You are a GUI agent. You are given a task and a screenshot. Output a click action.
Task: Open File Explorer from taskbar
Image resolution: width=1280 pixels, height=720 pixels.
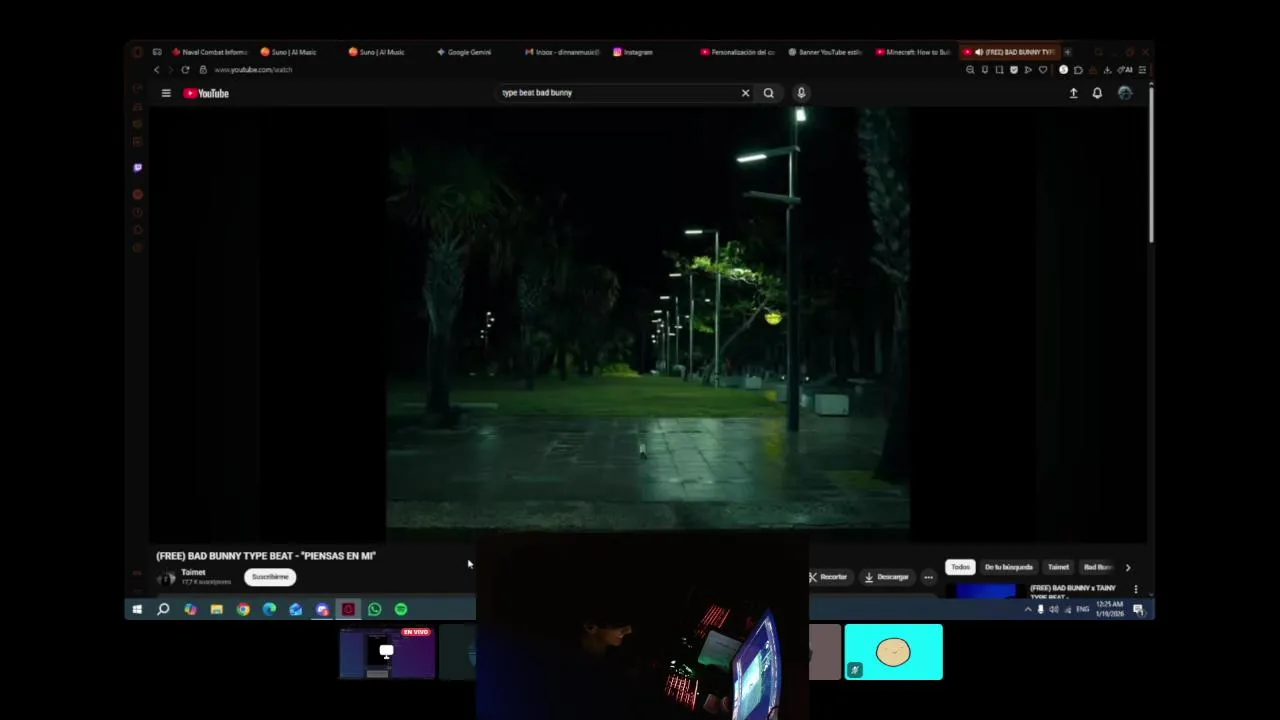pyautogui.click(x=216, y=609)
